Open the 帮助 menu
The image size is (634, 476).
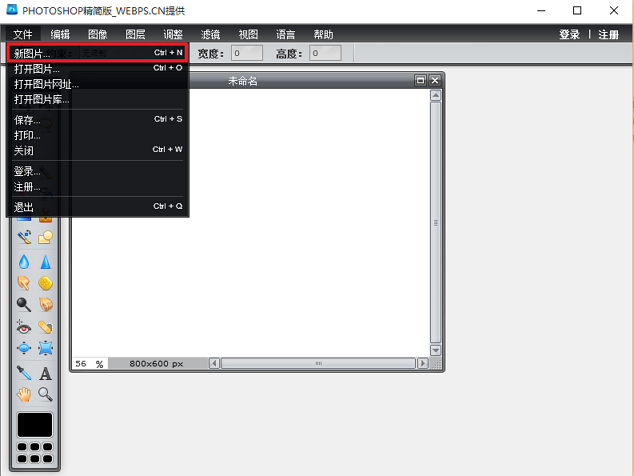pyautogui.click(x=323, y=34)
